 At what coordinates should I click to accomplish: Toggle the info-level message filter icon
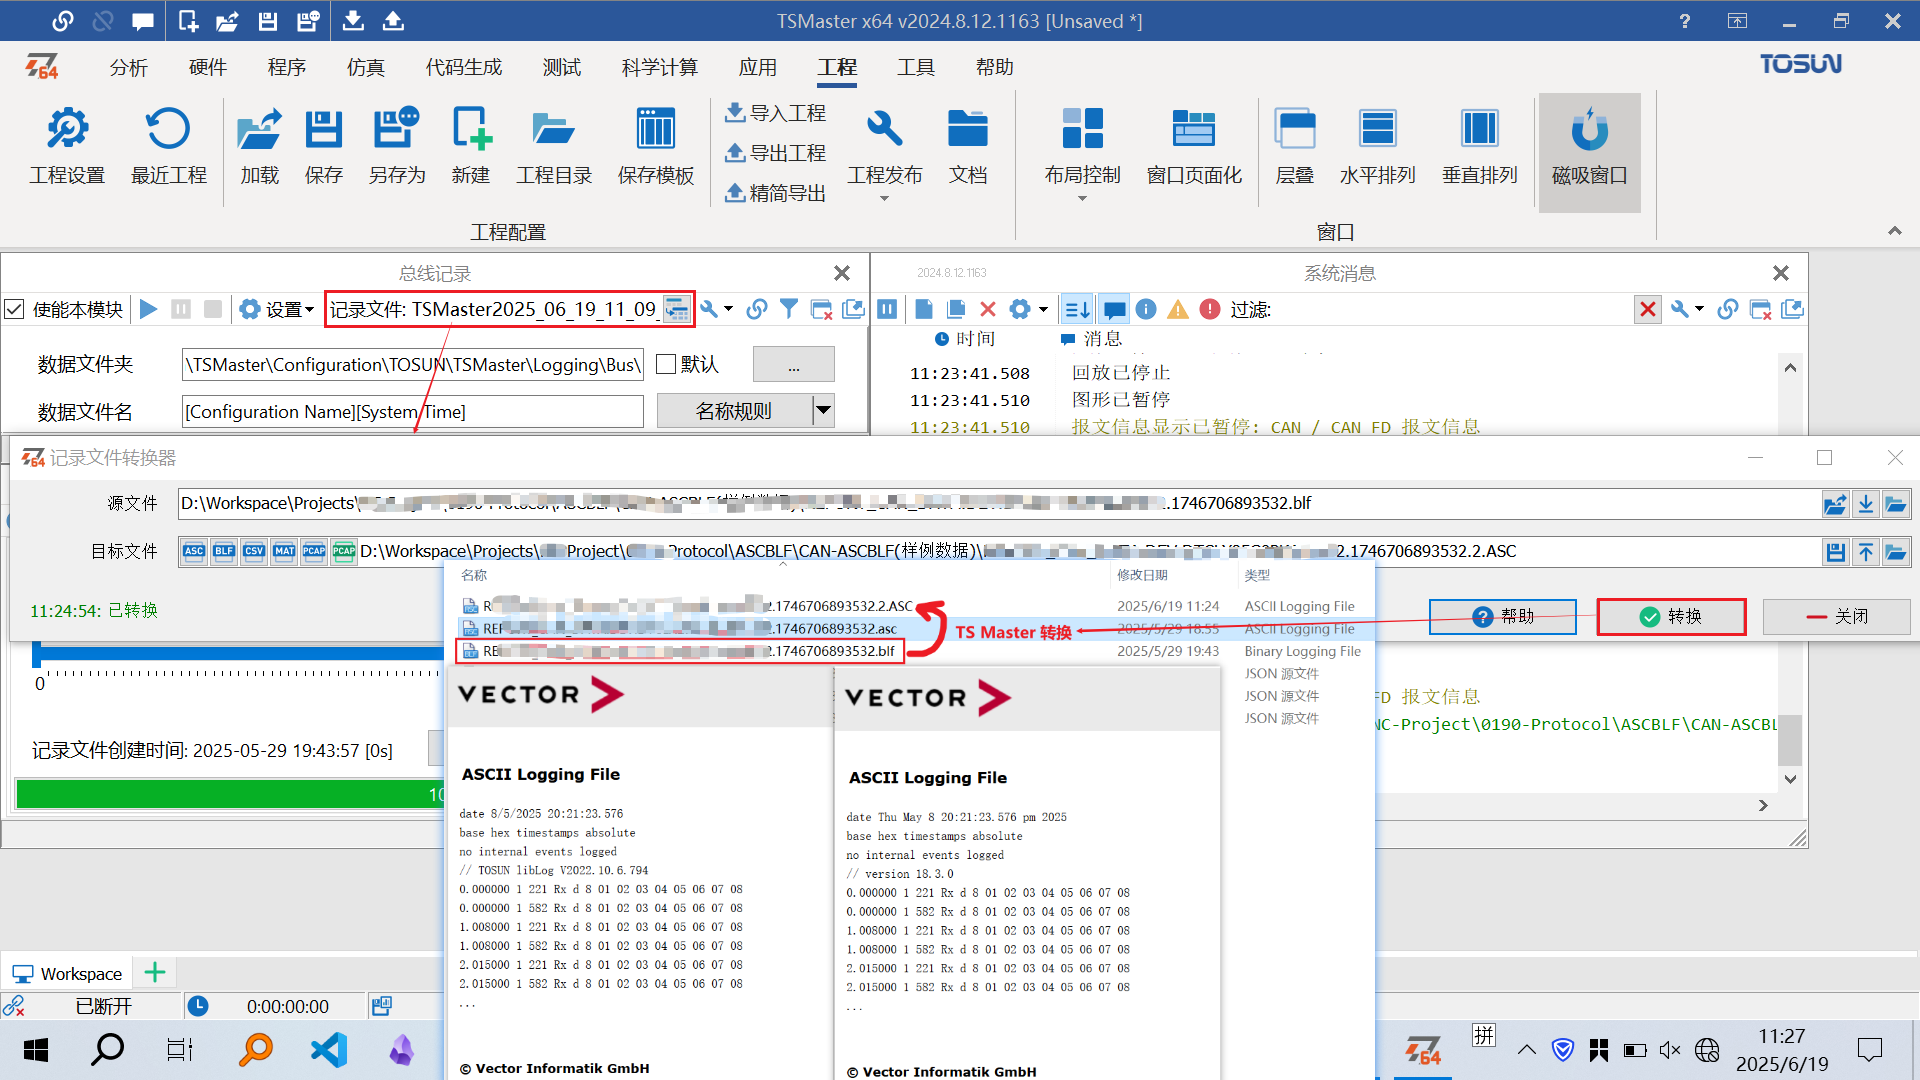point(1146,309)
